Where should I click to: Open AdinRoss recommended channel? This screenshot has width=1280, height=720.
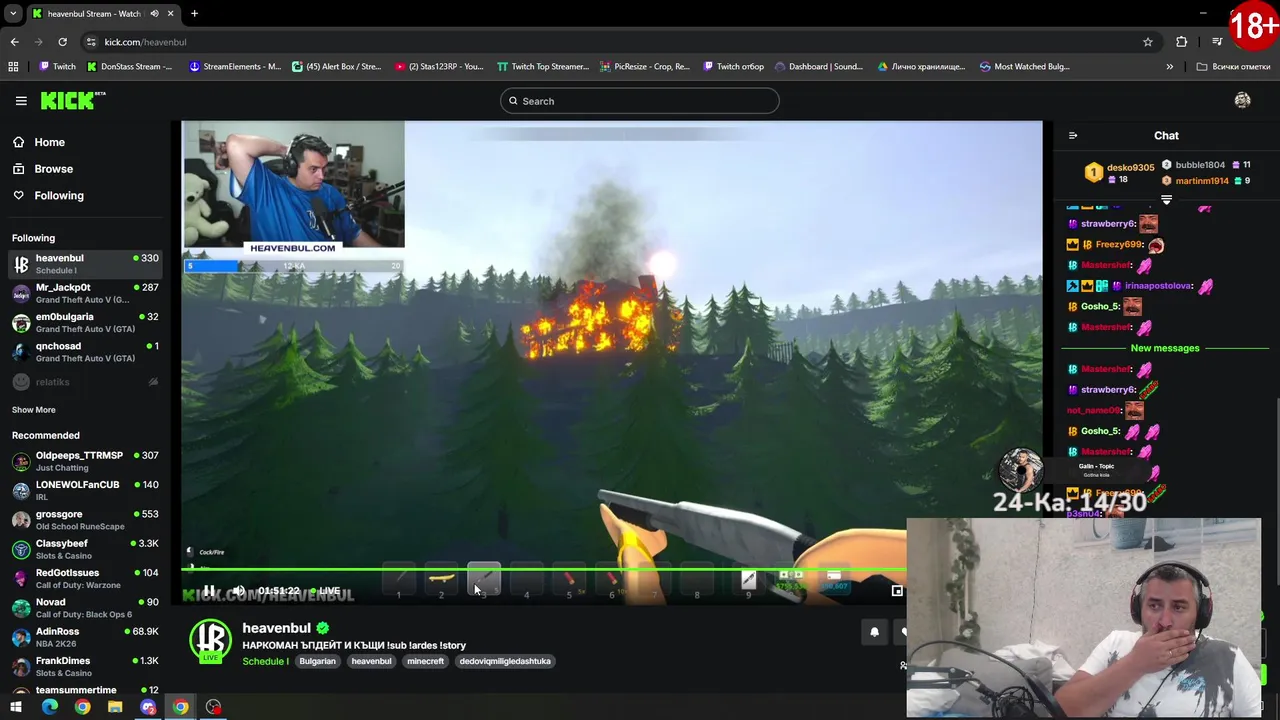(84, 637)
